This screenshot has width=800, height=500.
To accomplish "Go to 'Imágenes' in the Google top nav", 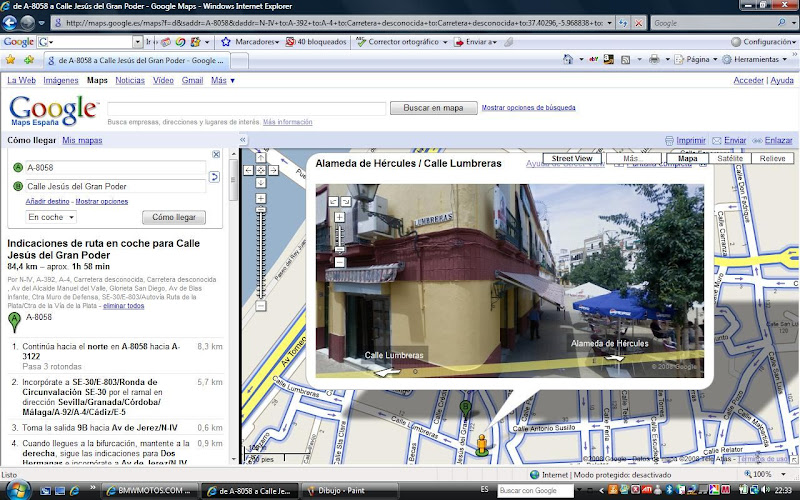I will pos(61,80).
